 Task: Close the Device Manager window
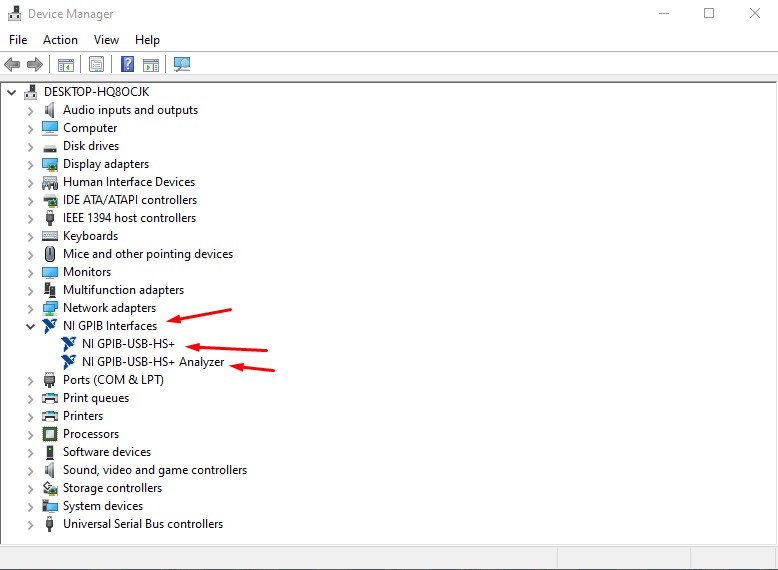click(x=755, y=13)
